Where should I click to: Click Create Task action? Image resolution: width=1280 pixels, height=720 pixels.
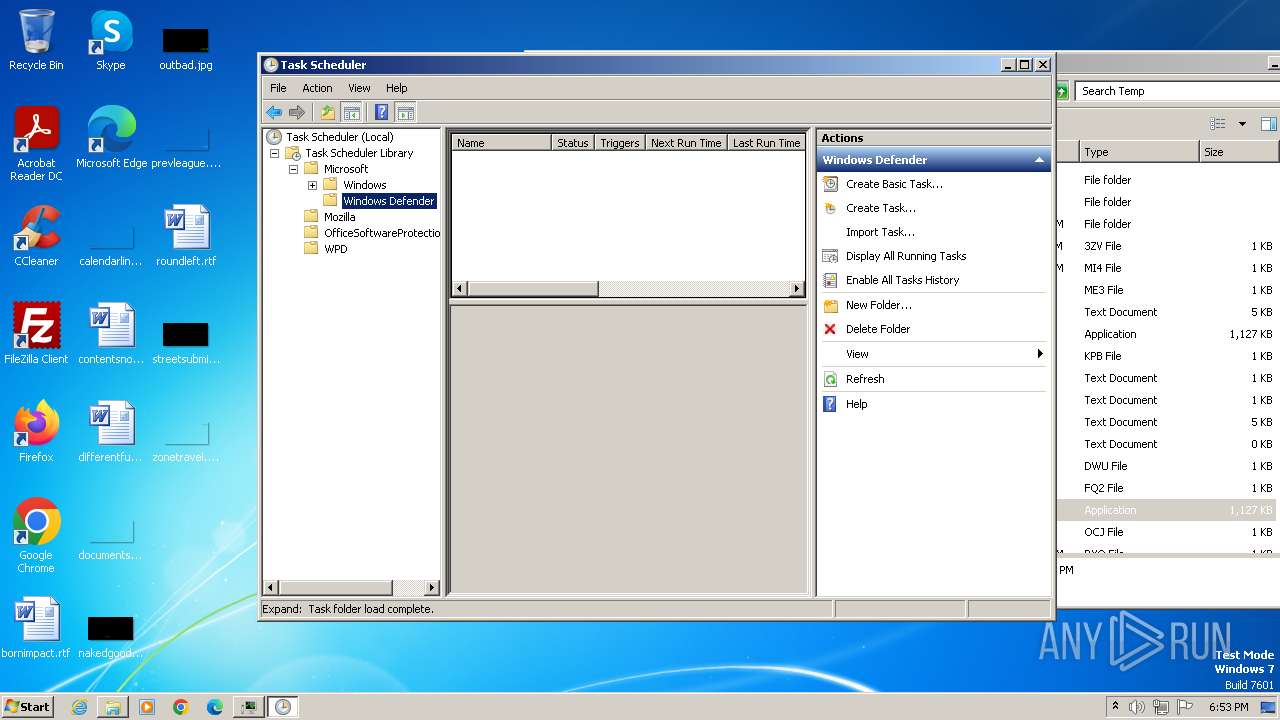(880, 208)
